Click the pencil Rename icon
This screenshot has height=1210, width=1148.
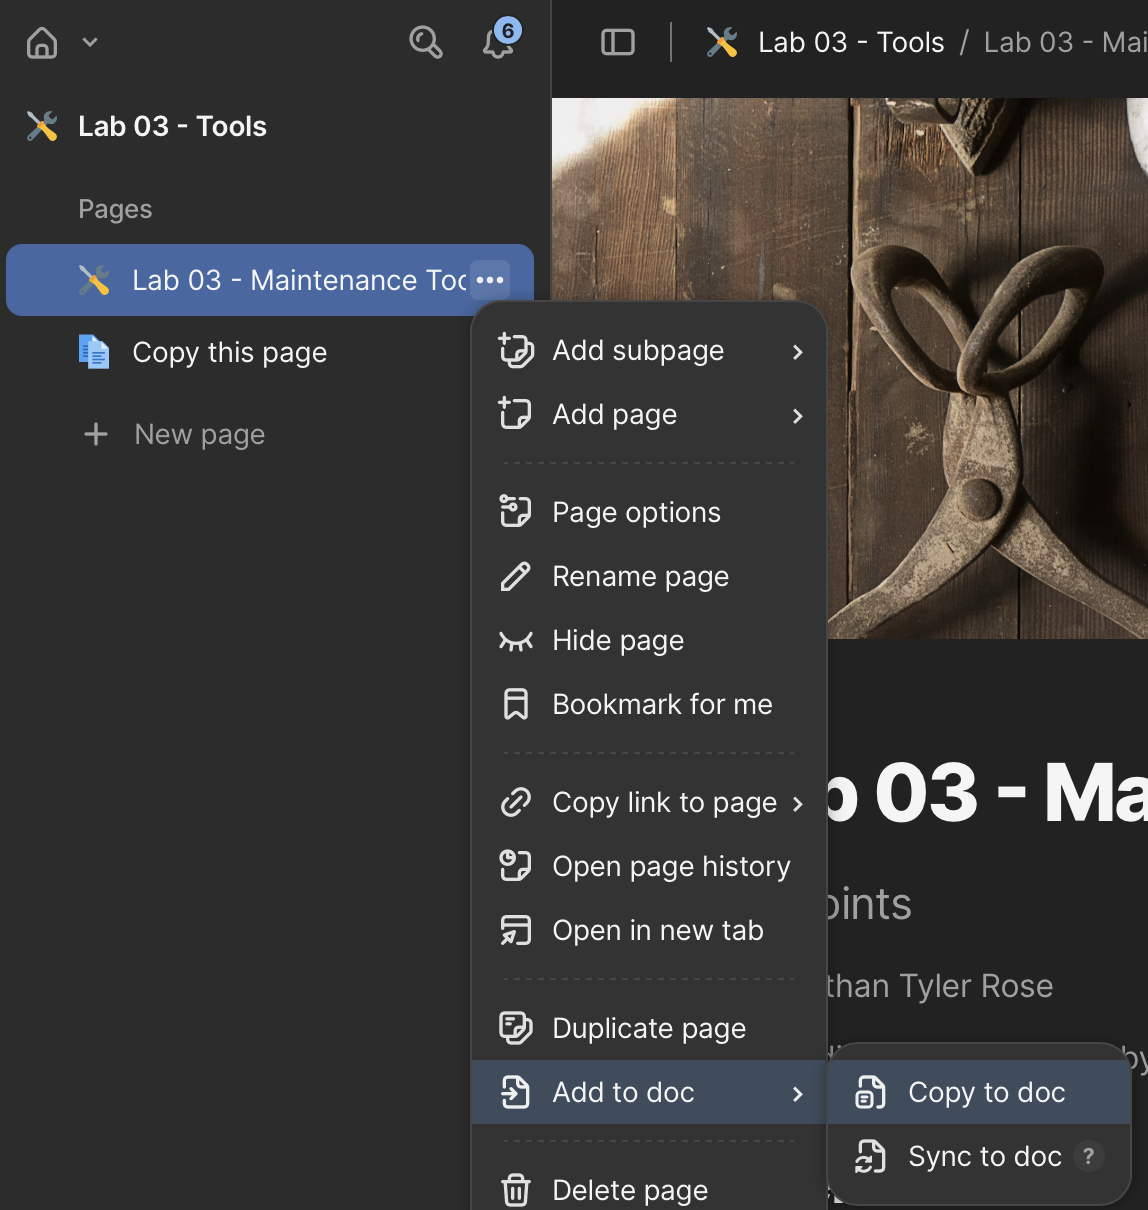[x=515, y=576]
